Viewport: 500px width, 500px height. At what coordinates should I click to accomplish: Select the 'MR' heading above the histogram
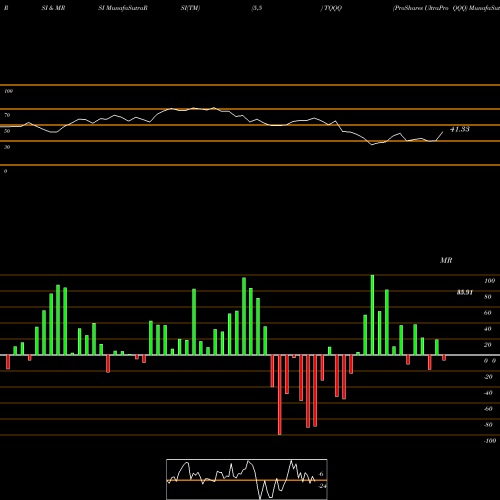click(446, 260)
